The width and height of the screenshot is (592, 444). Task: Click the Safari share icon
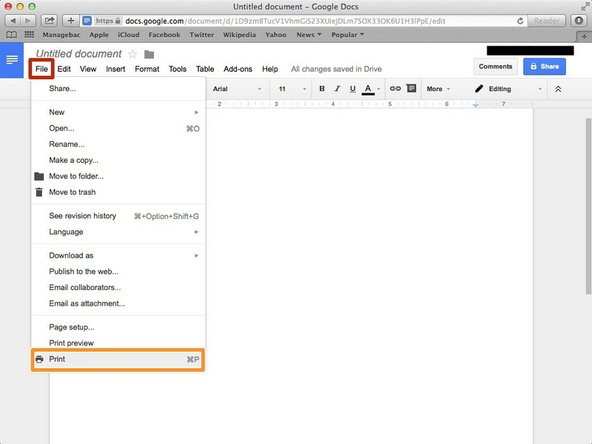click(49, 21)
